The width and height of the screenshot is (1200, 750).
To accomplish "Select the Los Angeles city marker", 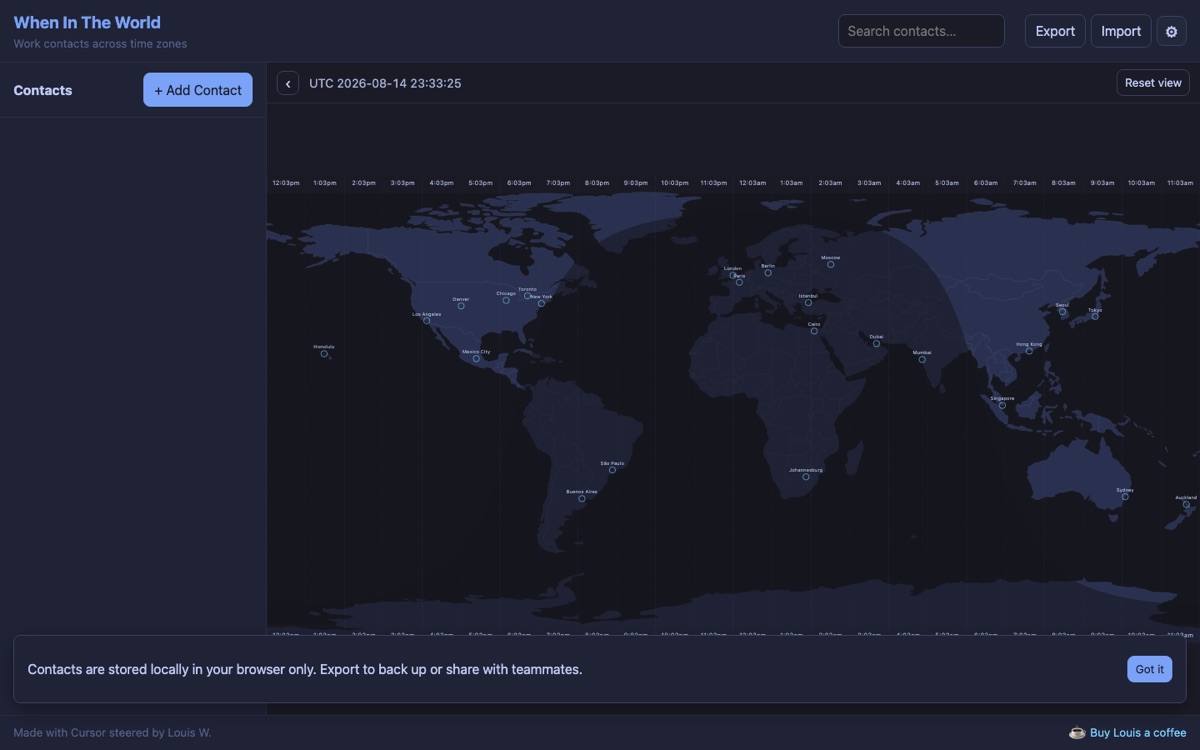I will [427, 320].
